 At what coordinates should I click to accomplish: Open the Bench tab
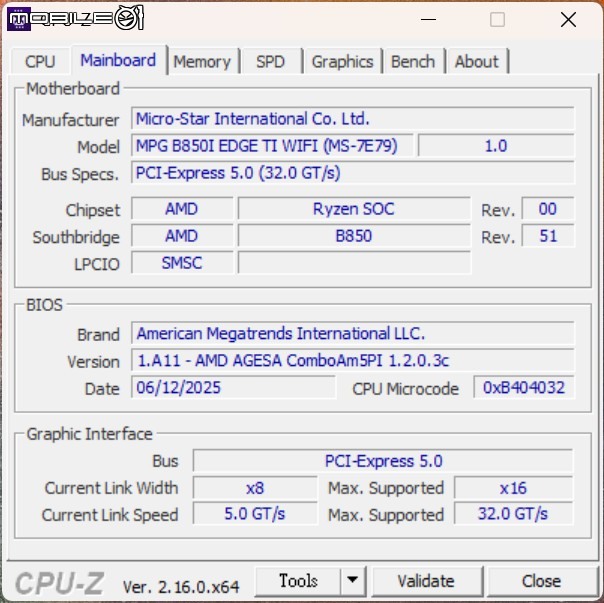(413, 61)
